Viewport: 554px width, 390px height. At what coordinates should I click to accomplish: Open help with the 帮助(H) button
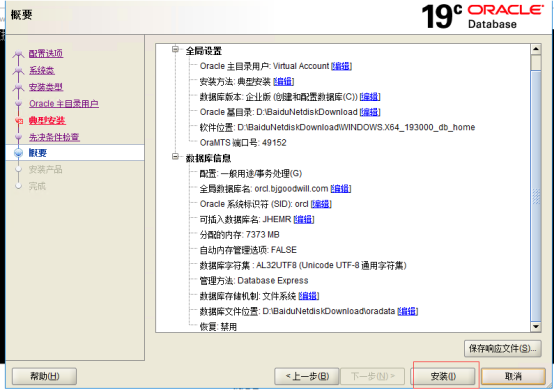[x=45, y=376]
